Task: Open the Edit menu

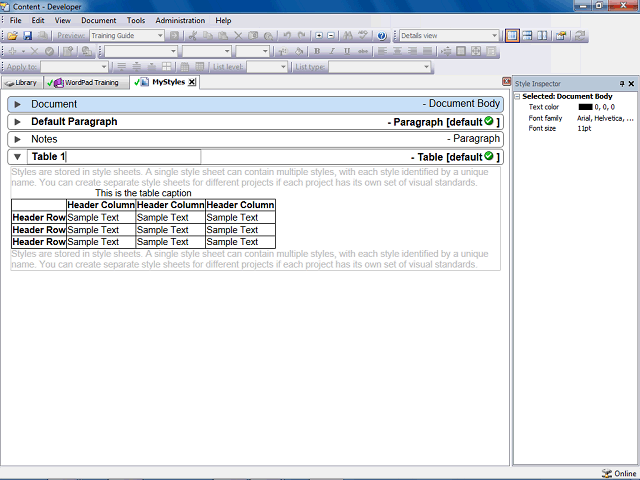Action: (x=38, y=20)
